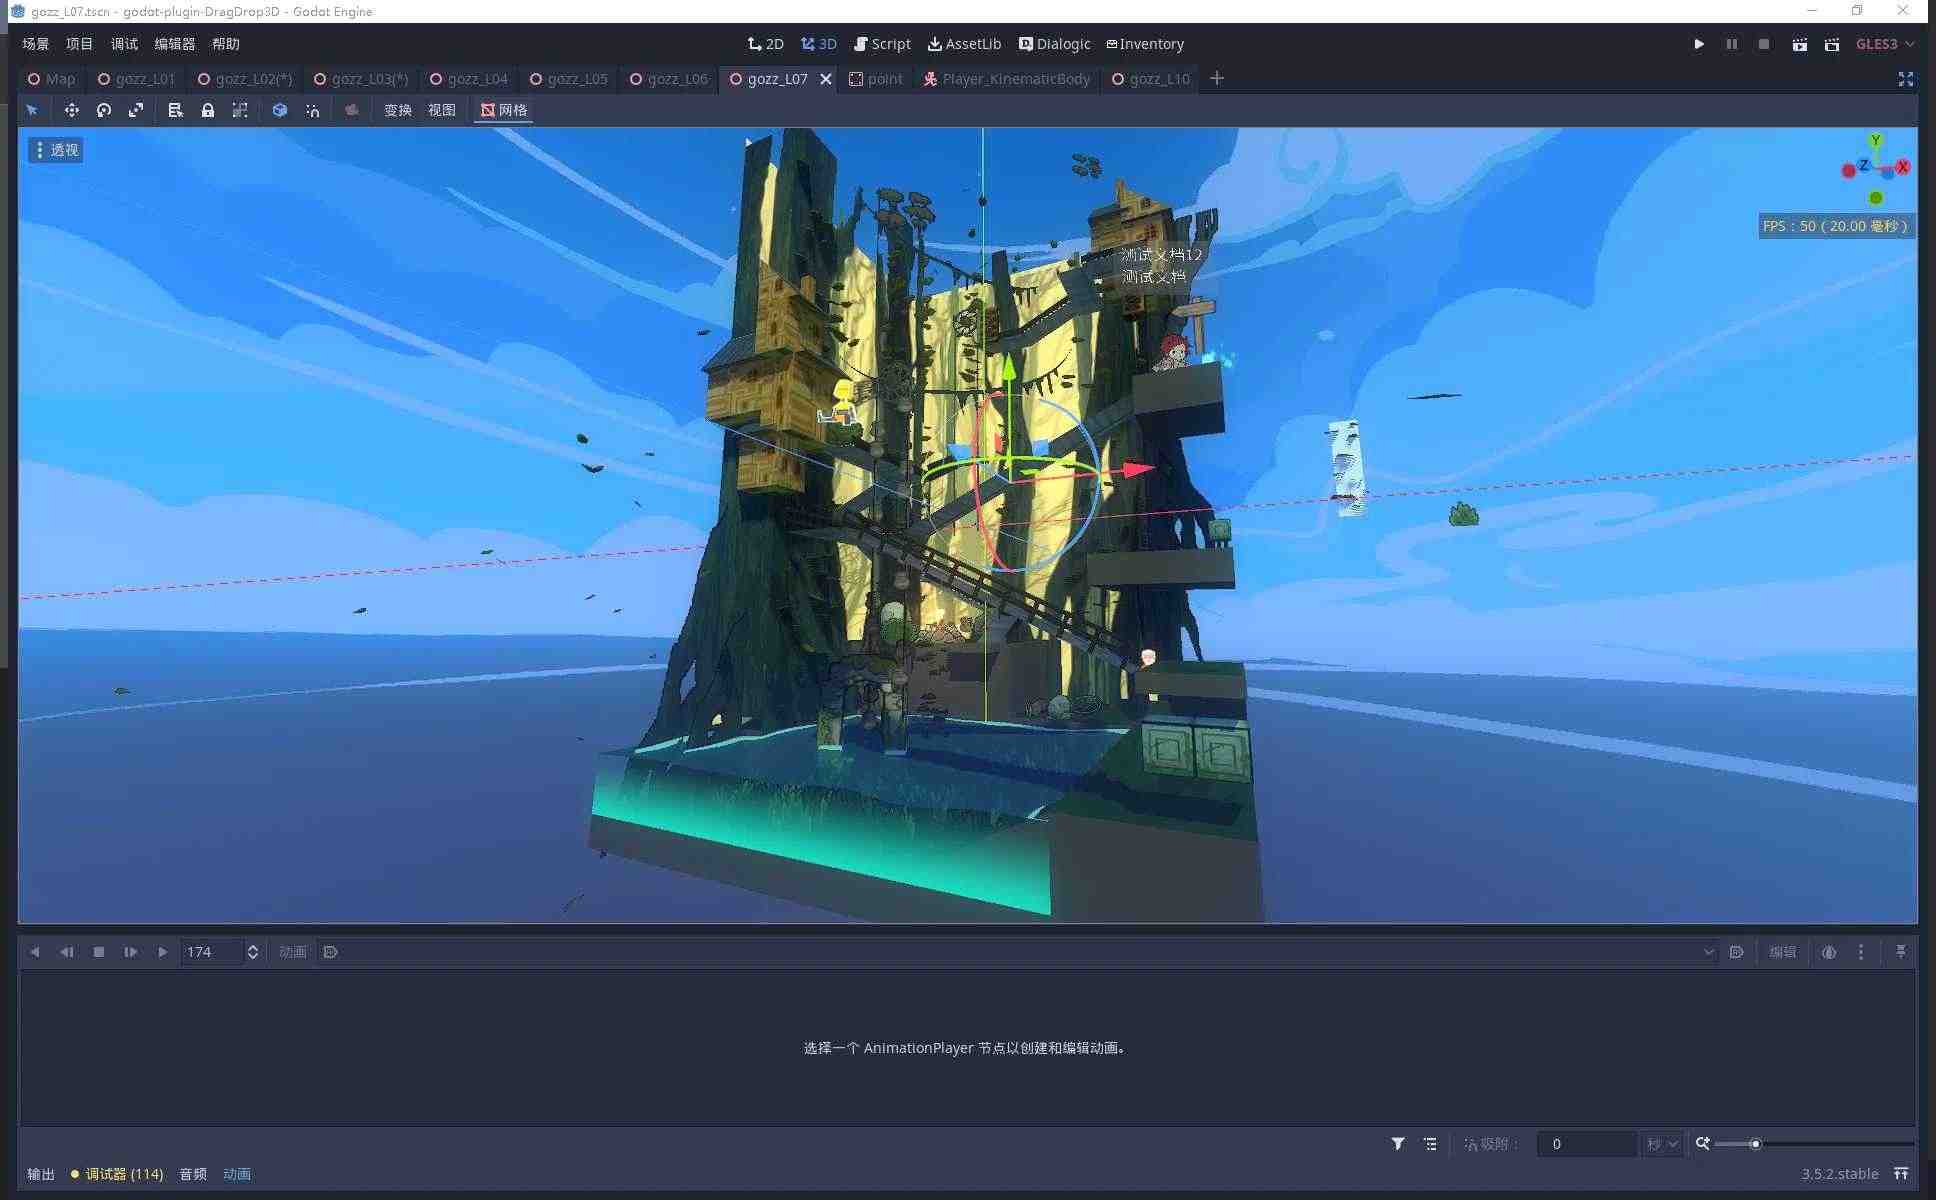
Task: Click the lock selected node icon
Action: point(208,110)
